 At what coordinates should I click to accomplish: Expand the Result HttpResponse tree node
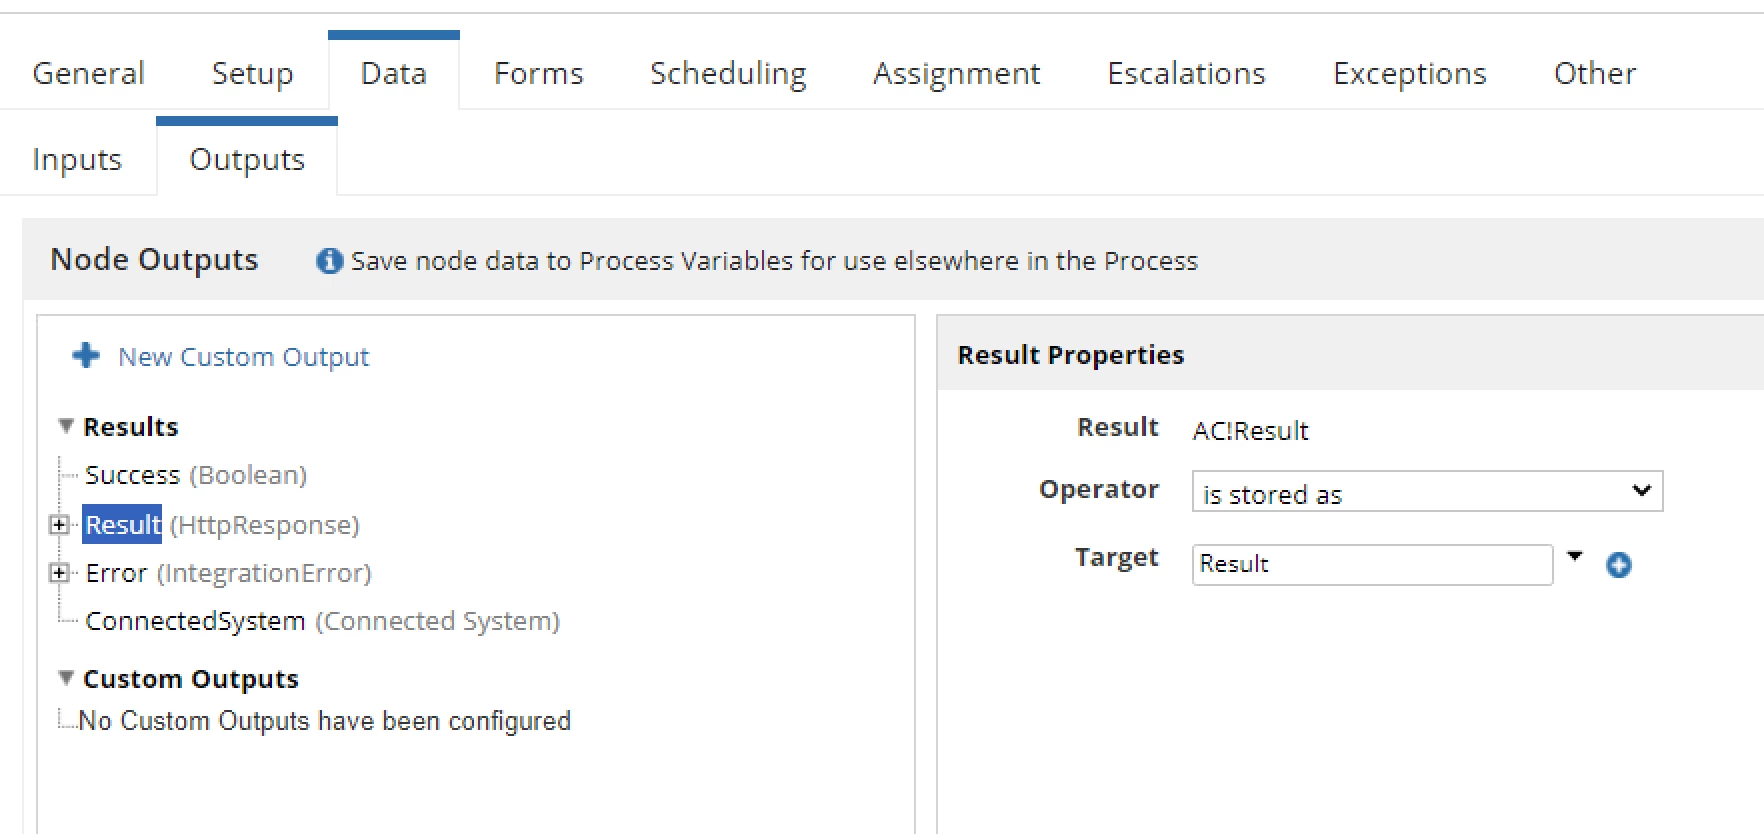tap(59, 525)
